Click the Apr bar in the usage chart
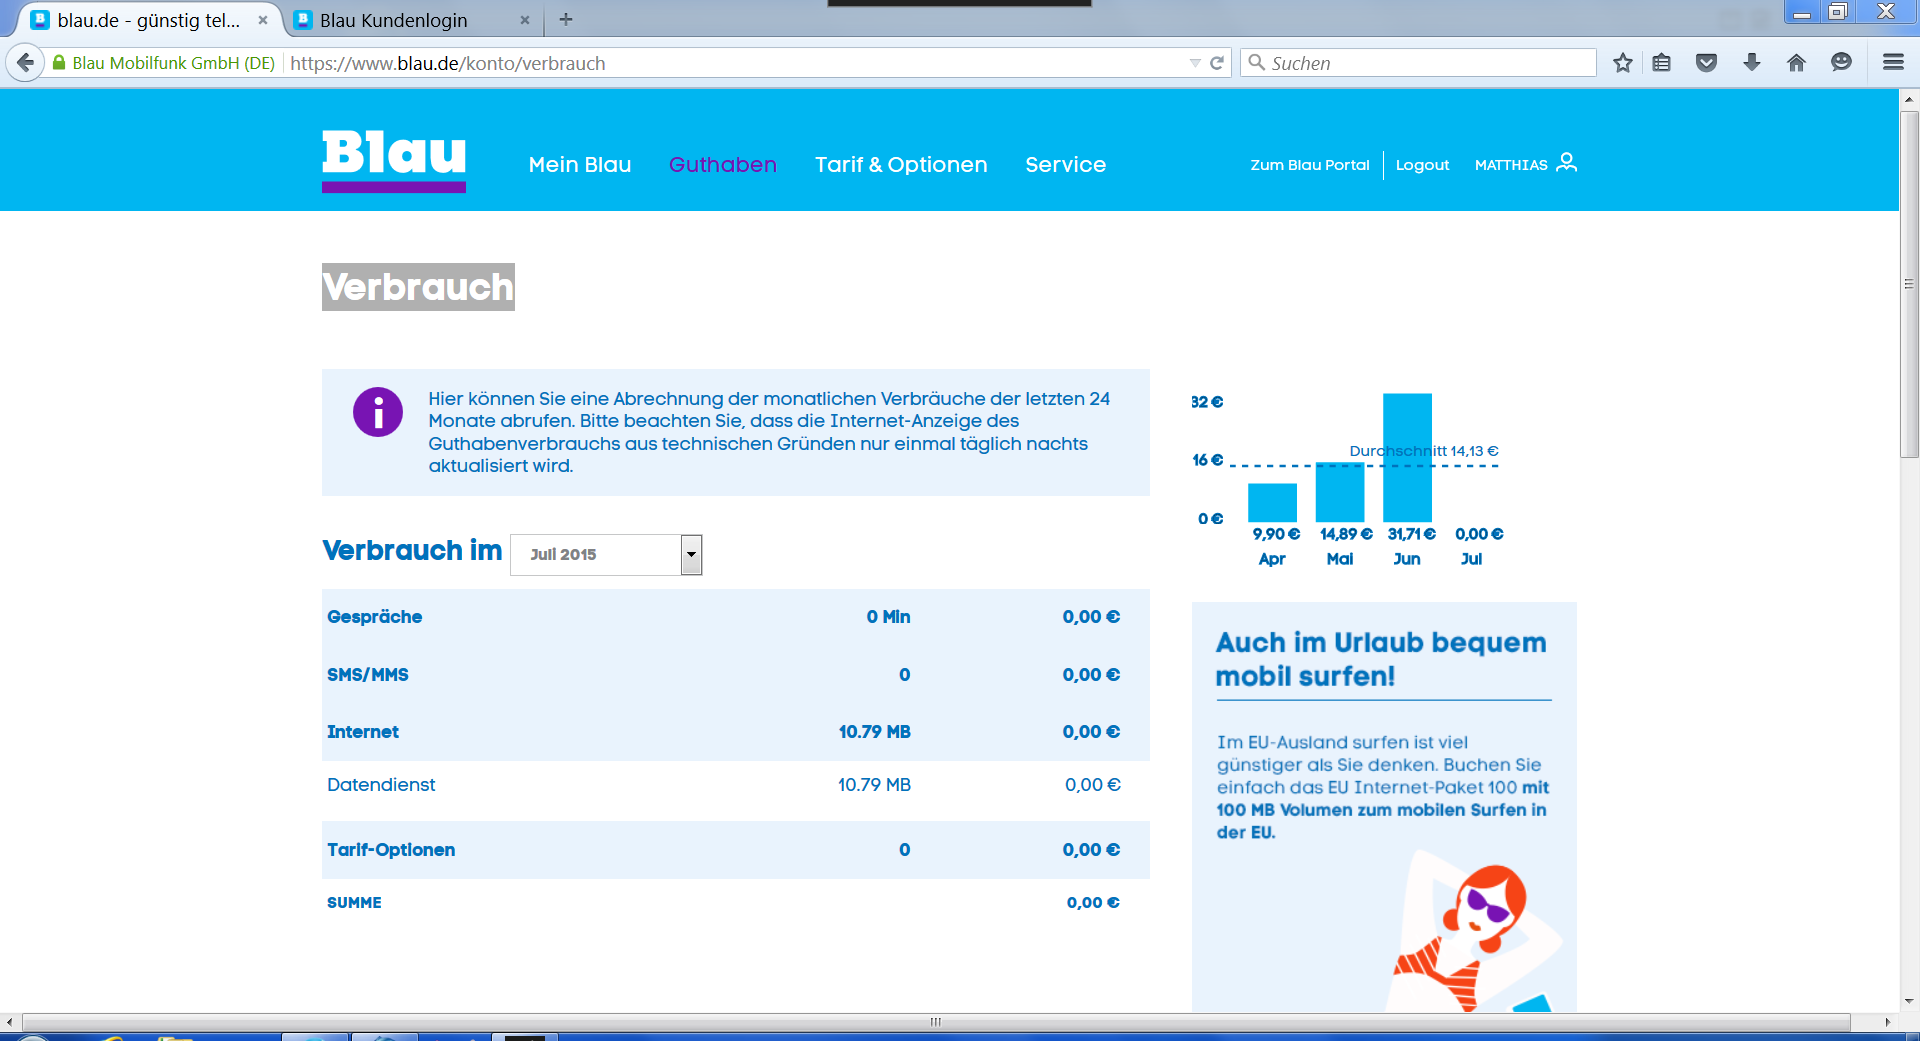This screenshot has height=1041, width=1920. [1272, 503]
